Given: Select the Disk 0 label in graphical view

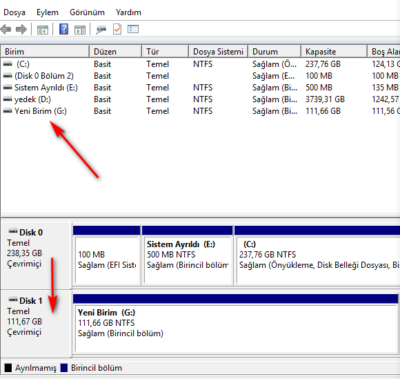Looking at the screenshot, I should pyautogui.click(x=31, y=232).
